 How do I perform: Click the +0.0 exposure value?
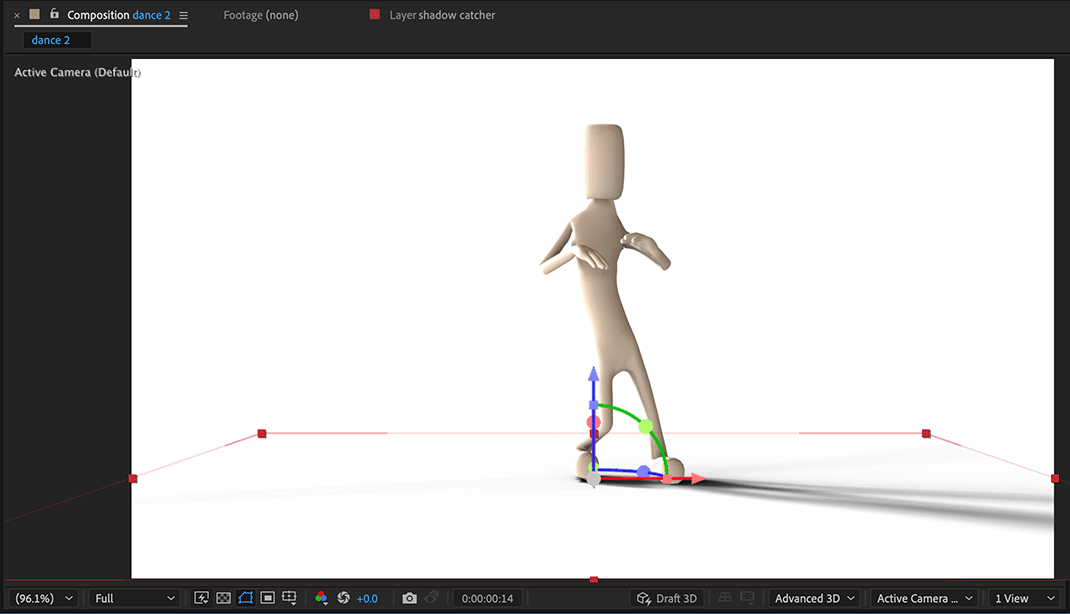pyautogui.click(x=367, y=598)
